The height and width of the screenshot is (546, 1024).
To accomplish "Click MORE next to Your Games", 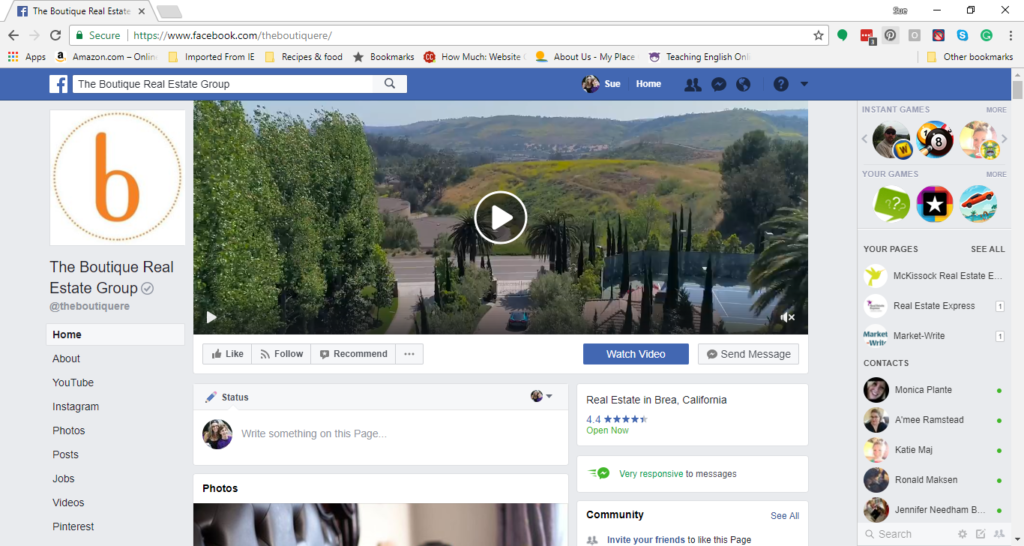I will tap(996, 174).
